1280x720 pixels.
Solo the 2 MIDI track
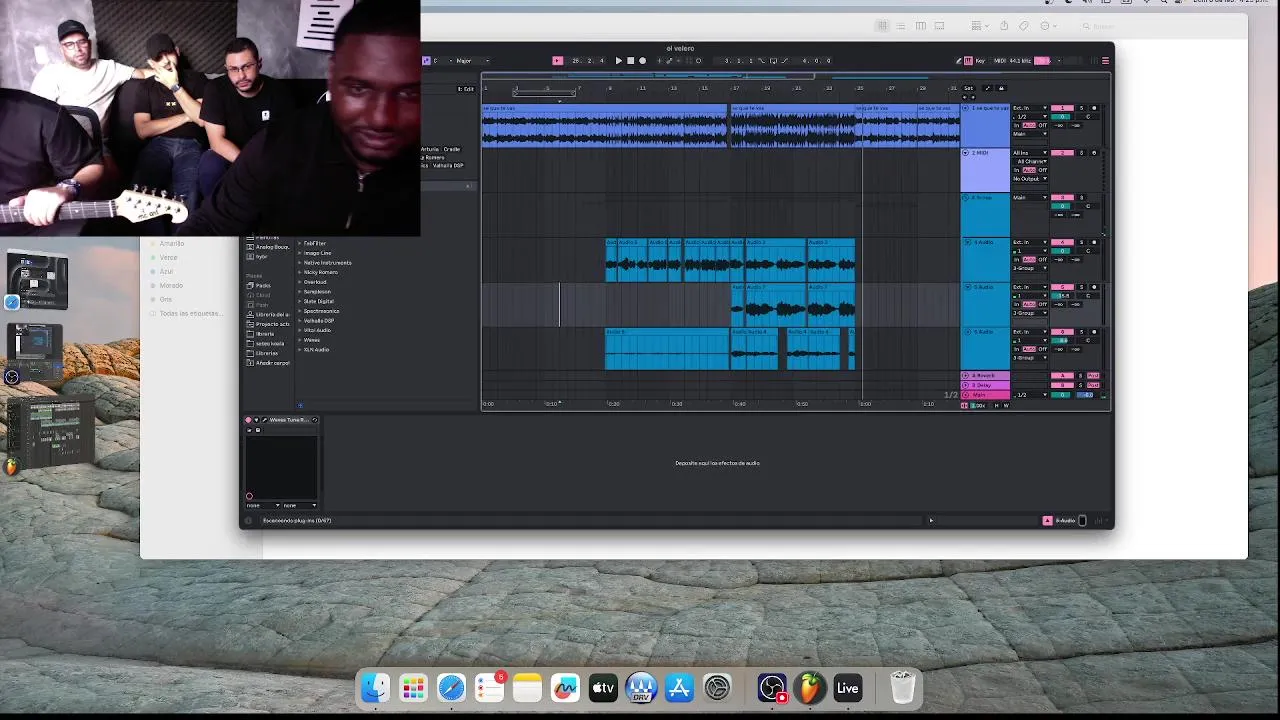pyautogui.click(x=1081, y=153)
